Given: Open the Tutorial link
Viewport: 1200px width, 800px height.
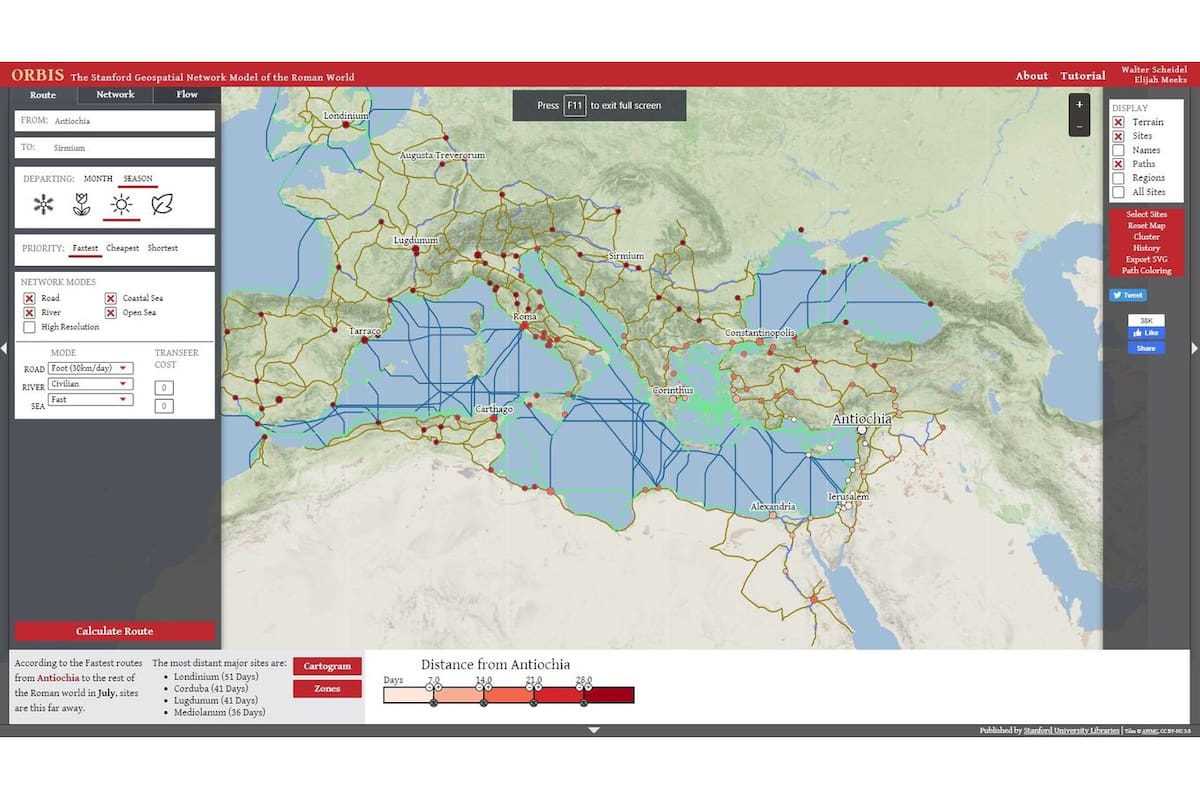Looking at the screenshot, I should point(1083,76).
